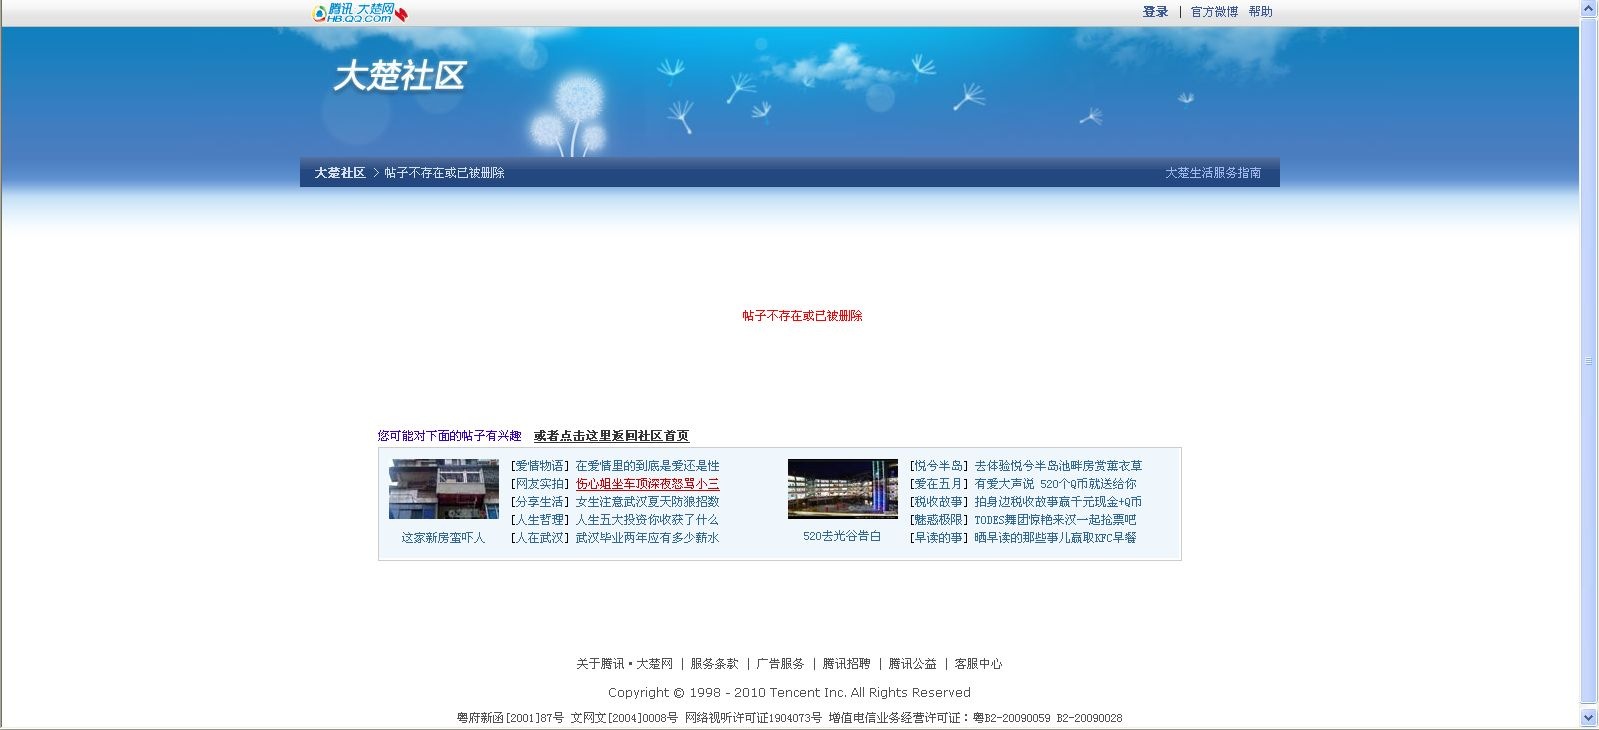Click license text 文网文[2004]0008号
Screen dimensions: 1599x730
[624, 718]
